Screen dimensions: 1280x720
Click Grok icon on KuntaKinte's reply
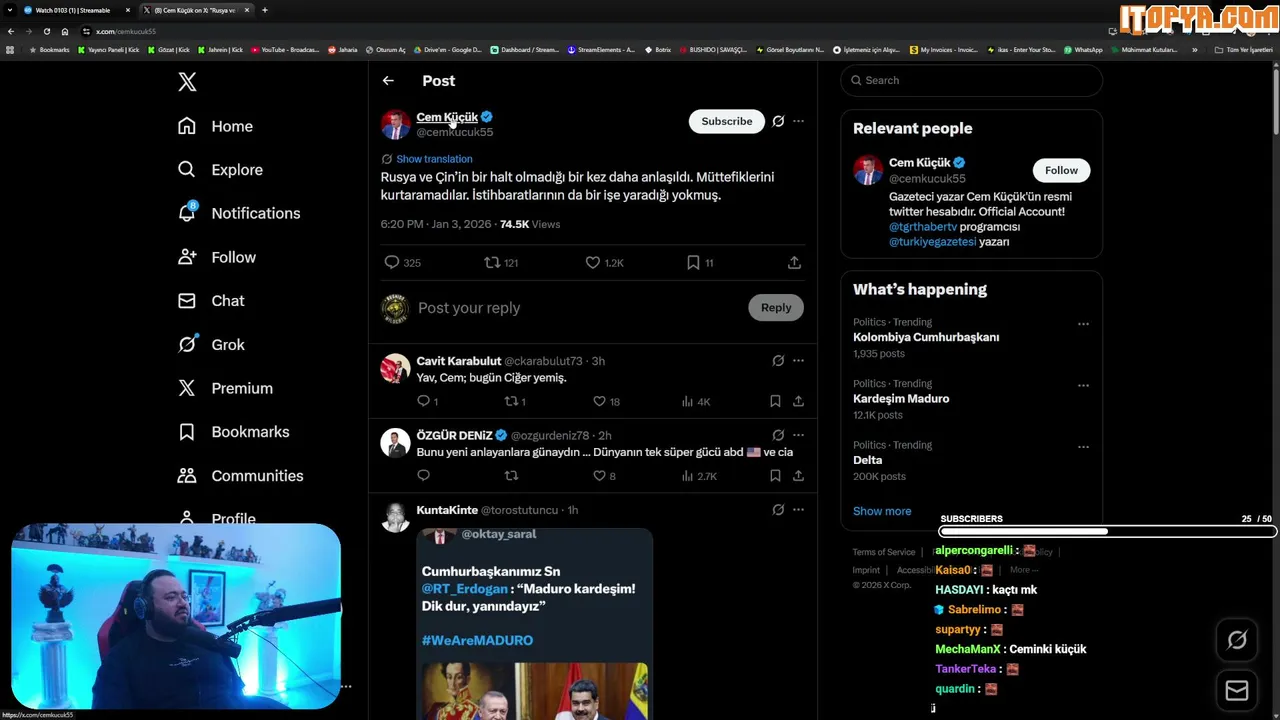coord(778,510)
